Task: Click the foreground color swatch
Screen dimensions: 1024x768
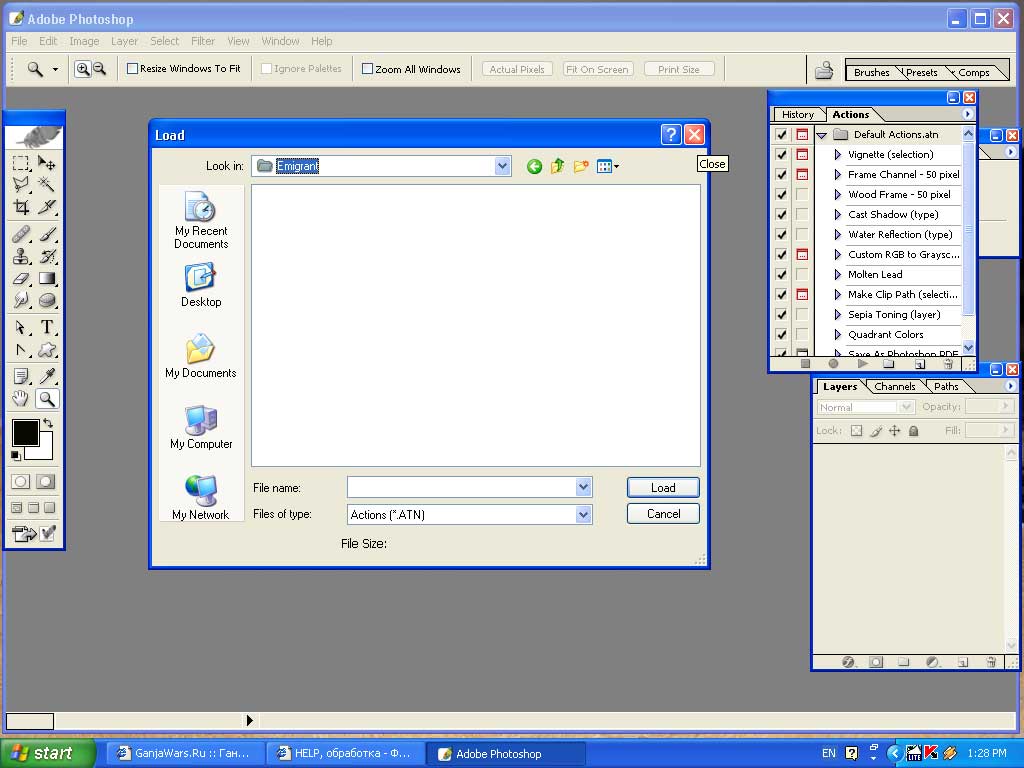Action: (24, 432)
